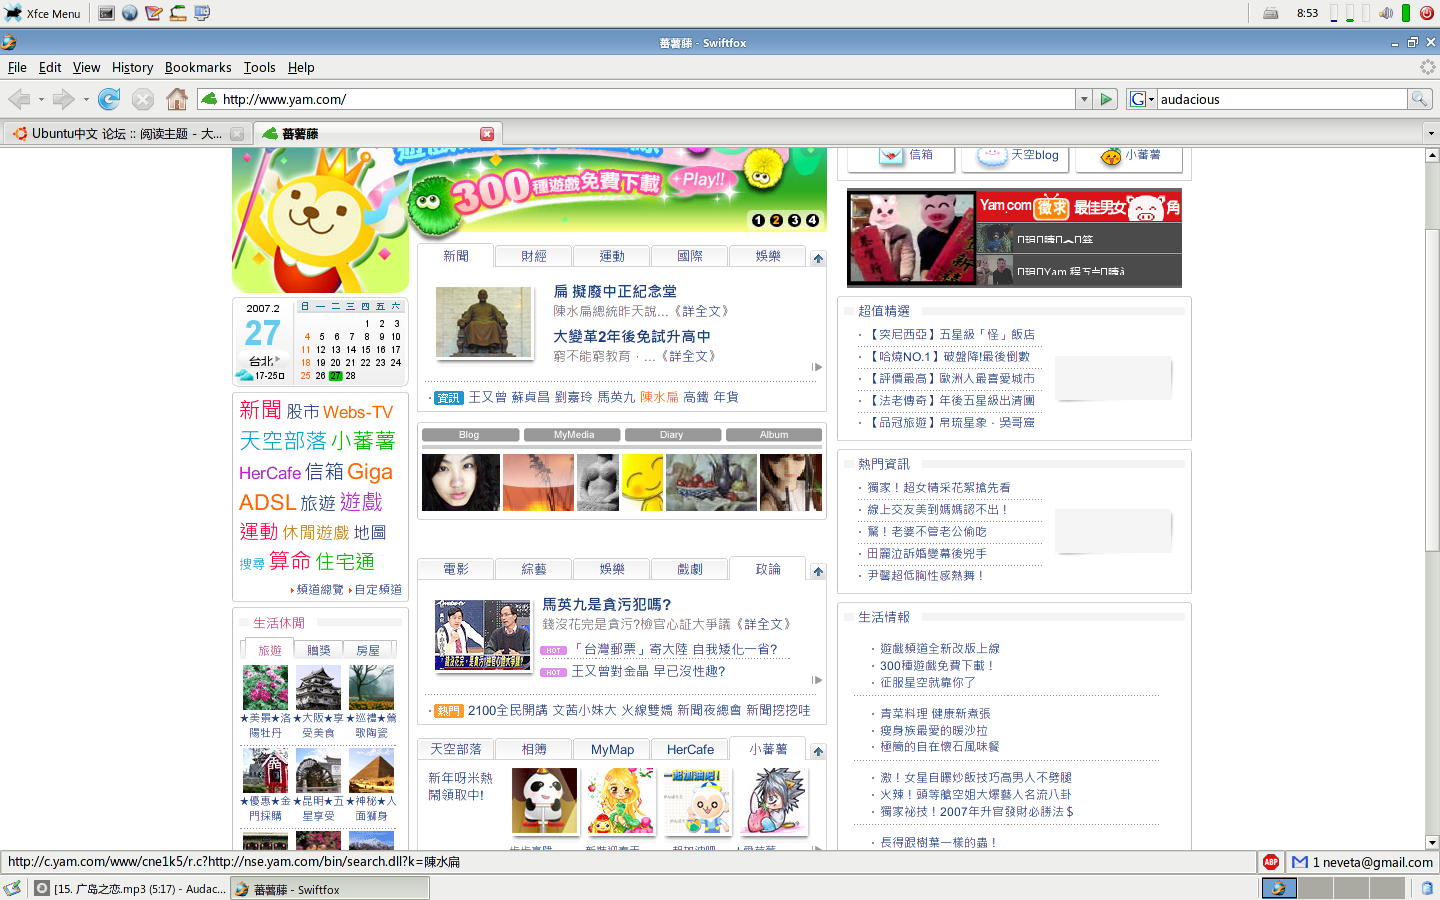Open the 扁 擬廢中正紀念堂 headline

pyautogui.click(x=615, y=291)
